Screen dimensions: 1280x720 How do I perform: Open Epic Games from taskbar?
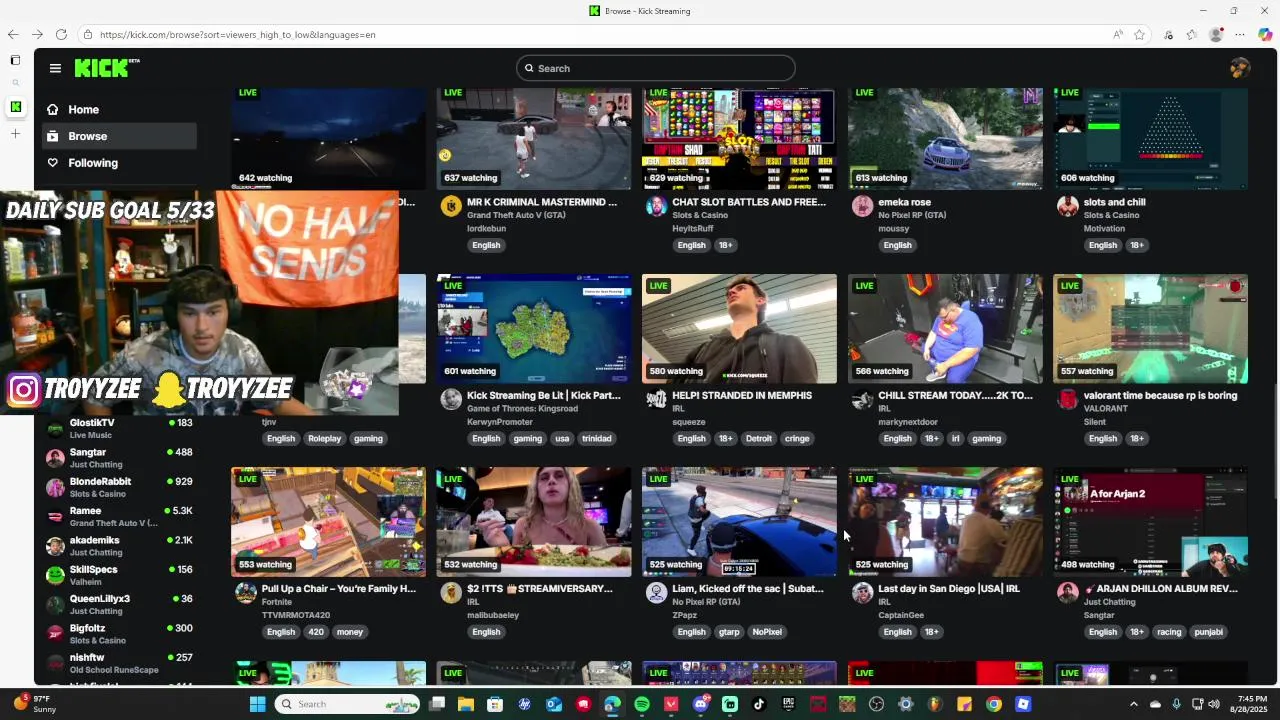pyautogui.click(x=789, y=704)
